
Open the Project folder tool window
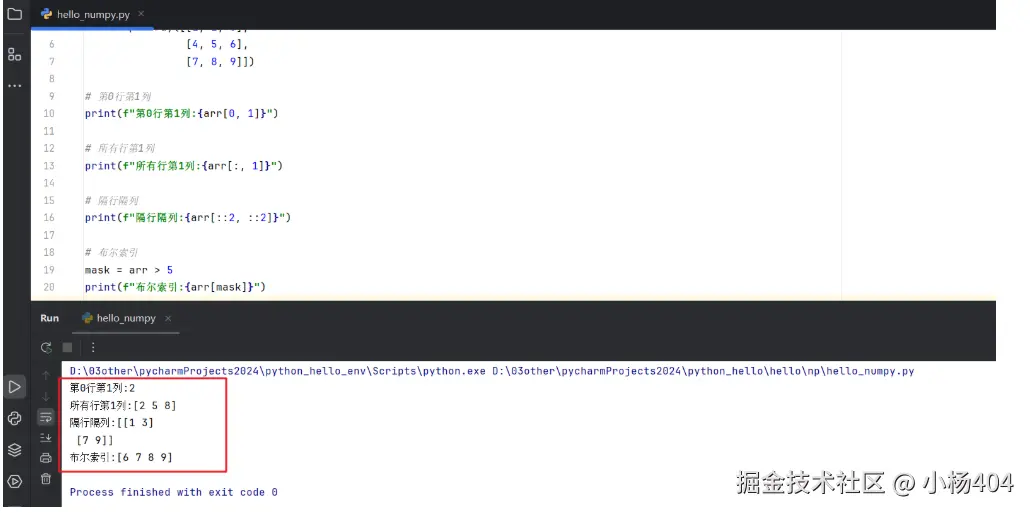14,14
